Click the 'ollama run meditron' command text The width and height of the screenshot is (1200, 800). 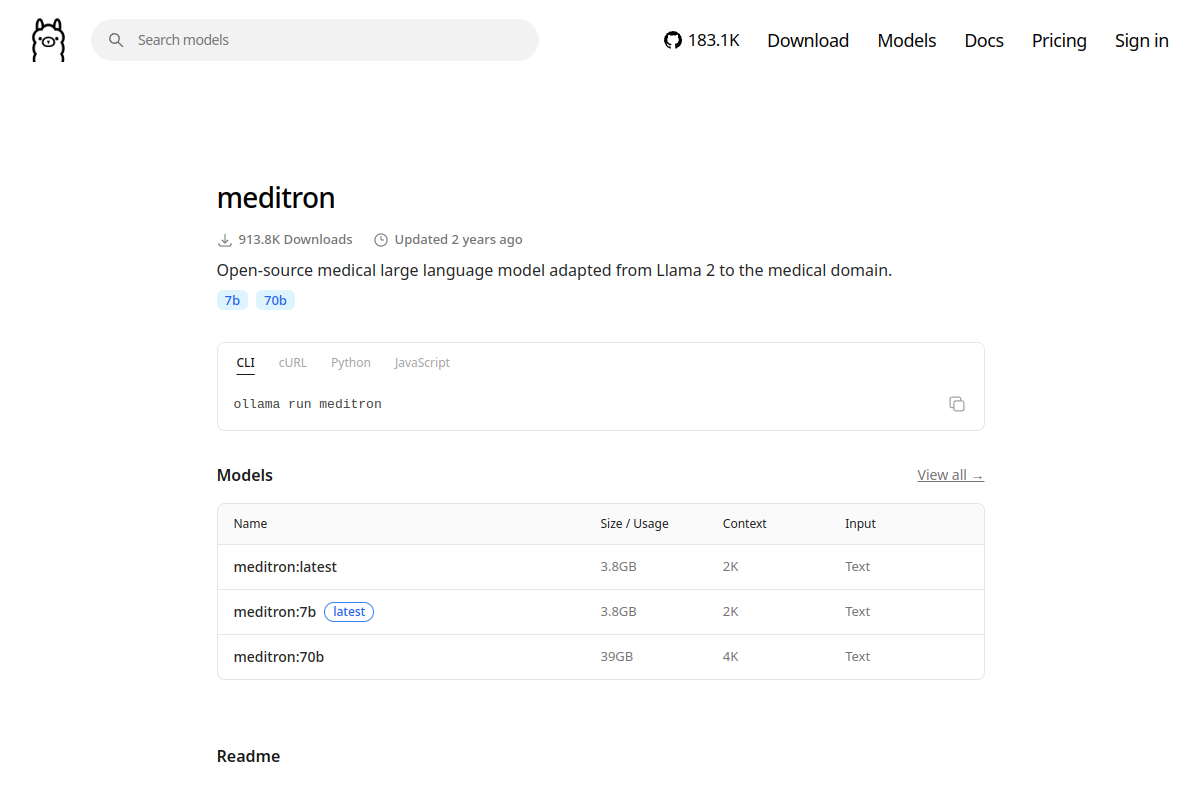[x=308, y=404]
